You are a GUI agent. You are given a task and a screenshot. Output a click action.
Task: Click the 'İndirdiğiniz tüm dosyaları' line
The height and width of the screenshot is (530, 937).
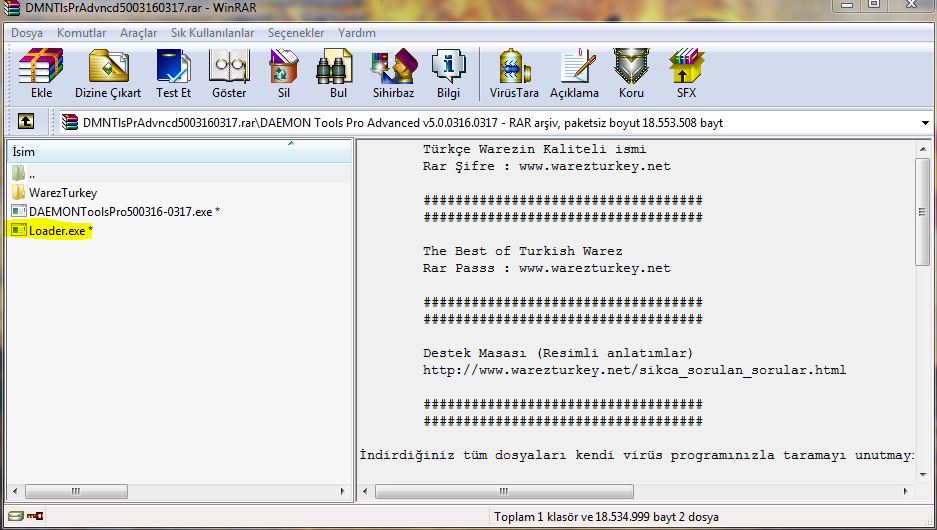pyautogui.click(x=636, y=455)
